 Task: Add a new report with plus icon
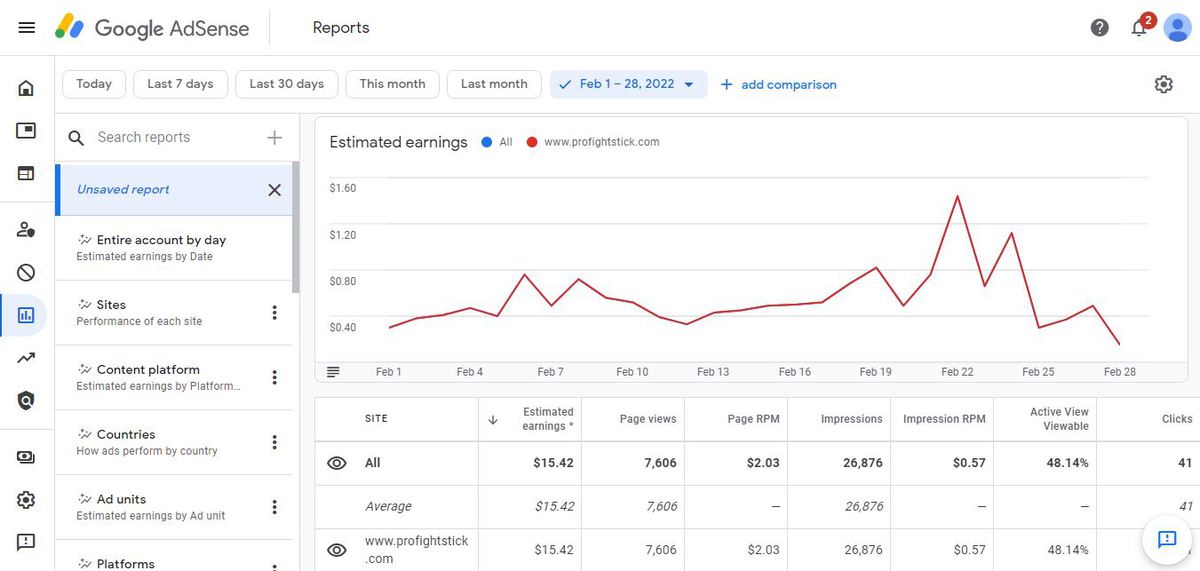click(x=274, y=137)
